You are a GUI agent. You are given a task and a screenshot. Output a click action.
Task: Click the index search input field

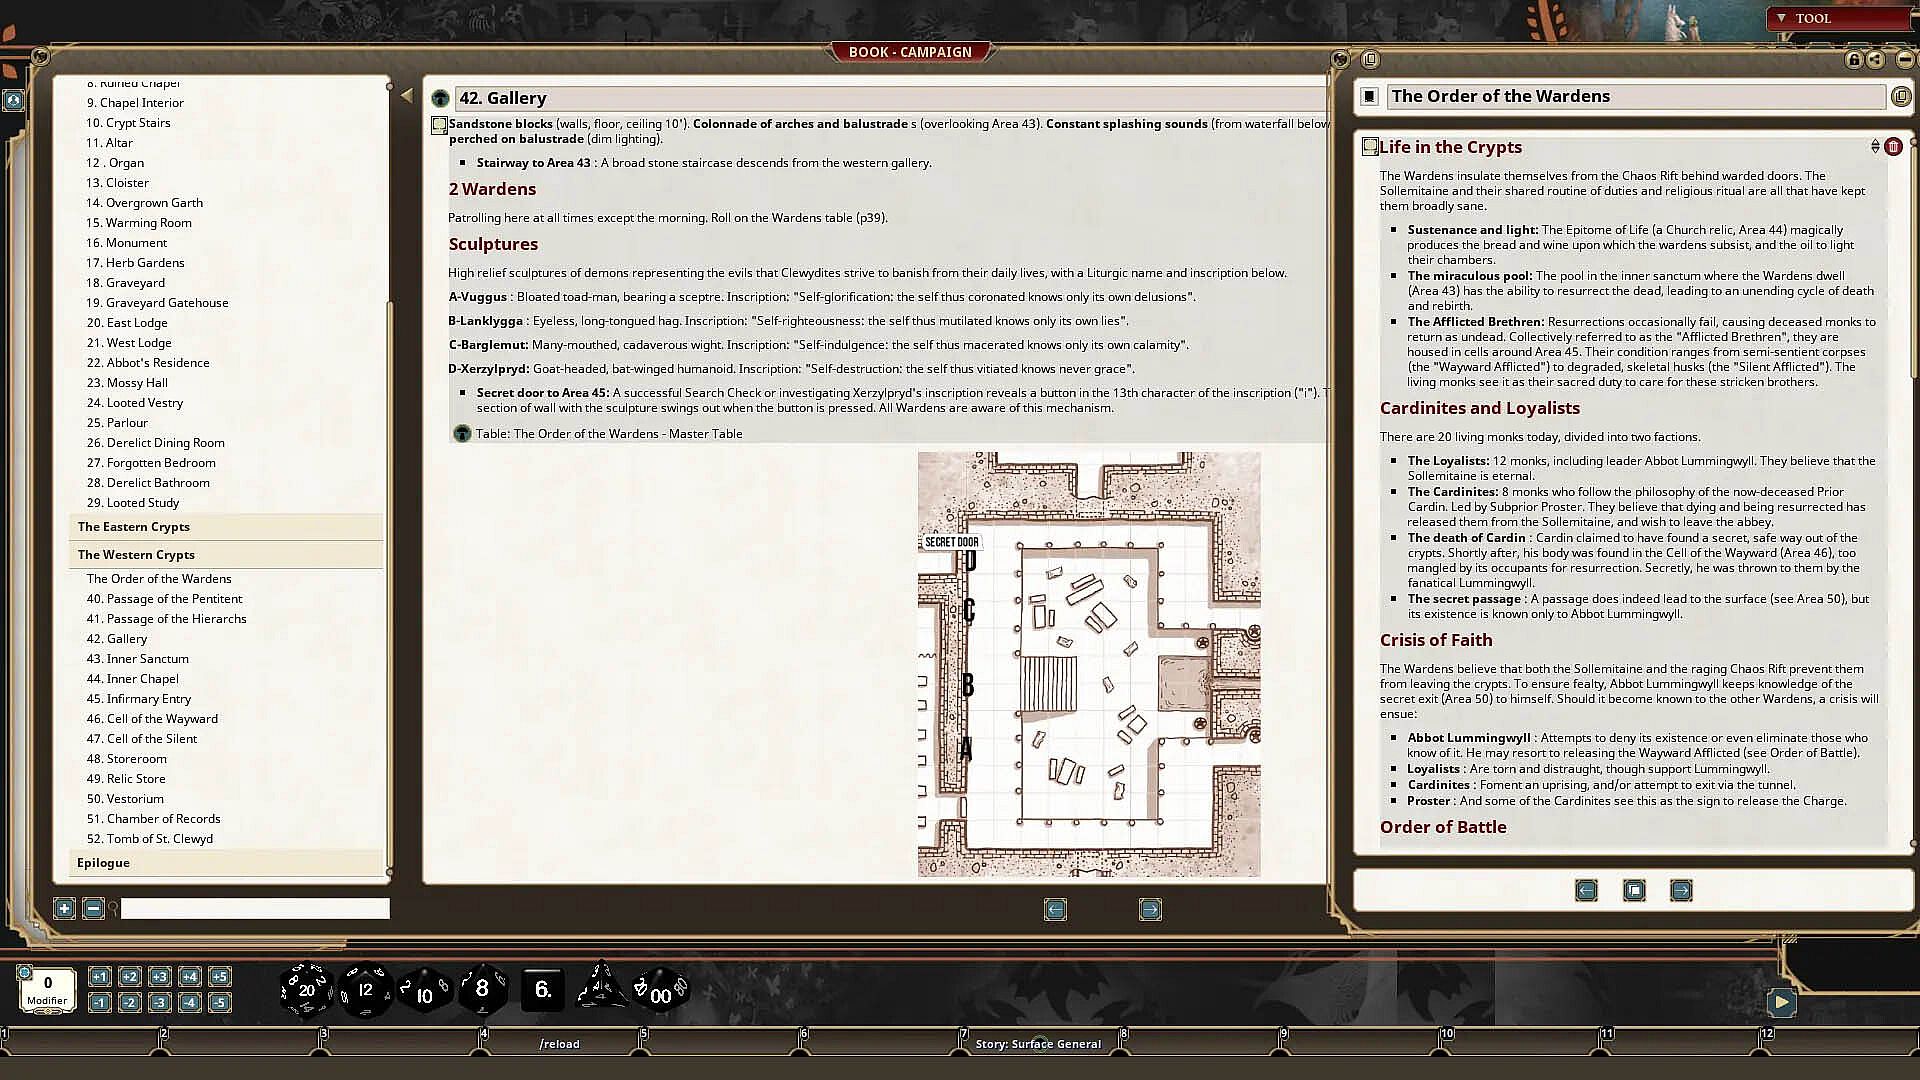click(254, 909)
